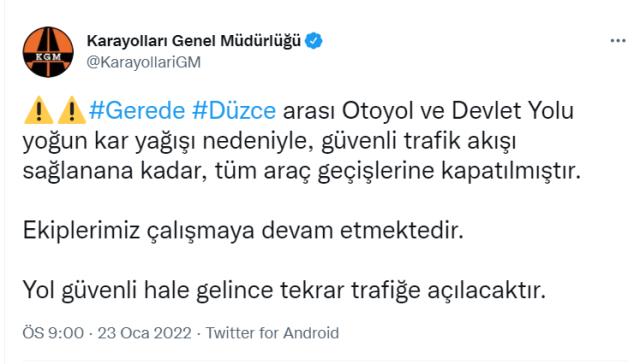Screen dimensions: 640x364
Task: Click the word 'kapatılmıştır' in tweet
Action: tap(511, 171)
